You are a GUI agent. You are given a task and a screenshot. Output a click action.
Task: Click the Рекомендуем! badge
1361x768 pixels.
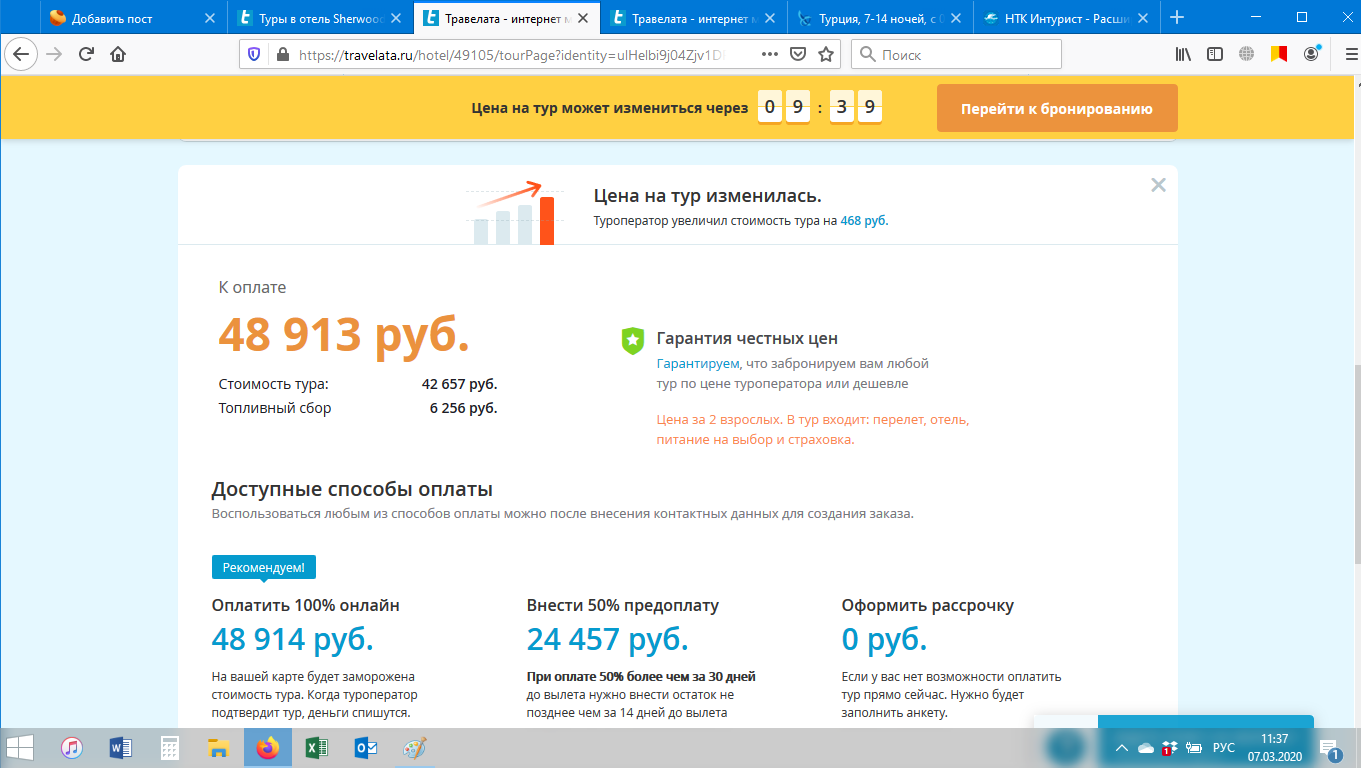click(264, 567)
